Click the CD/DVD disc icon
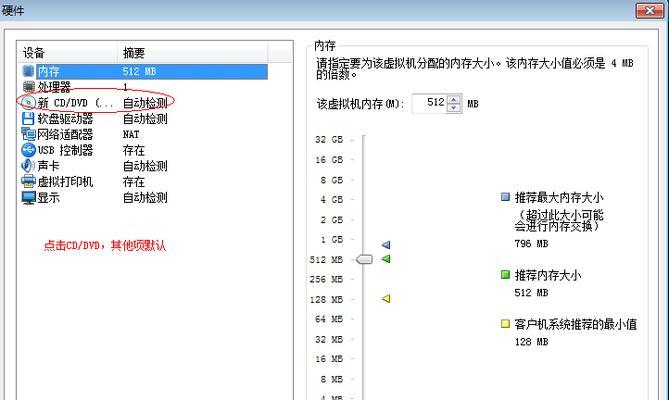 coord(28,103)
